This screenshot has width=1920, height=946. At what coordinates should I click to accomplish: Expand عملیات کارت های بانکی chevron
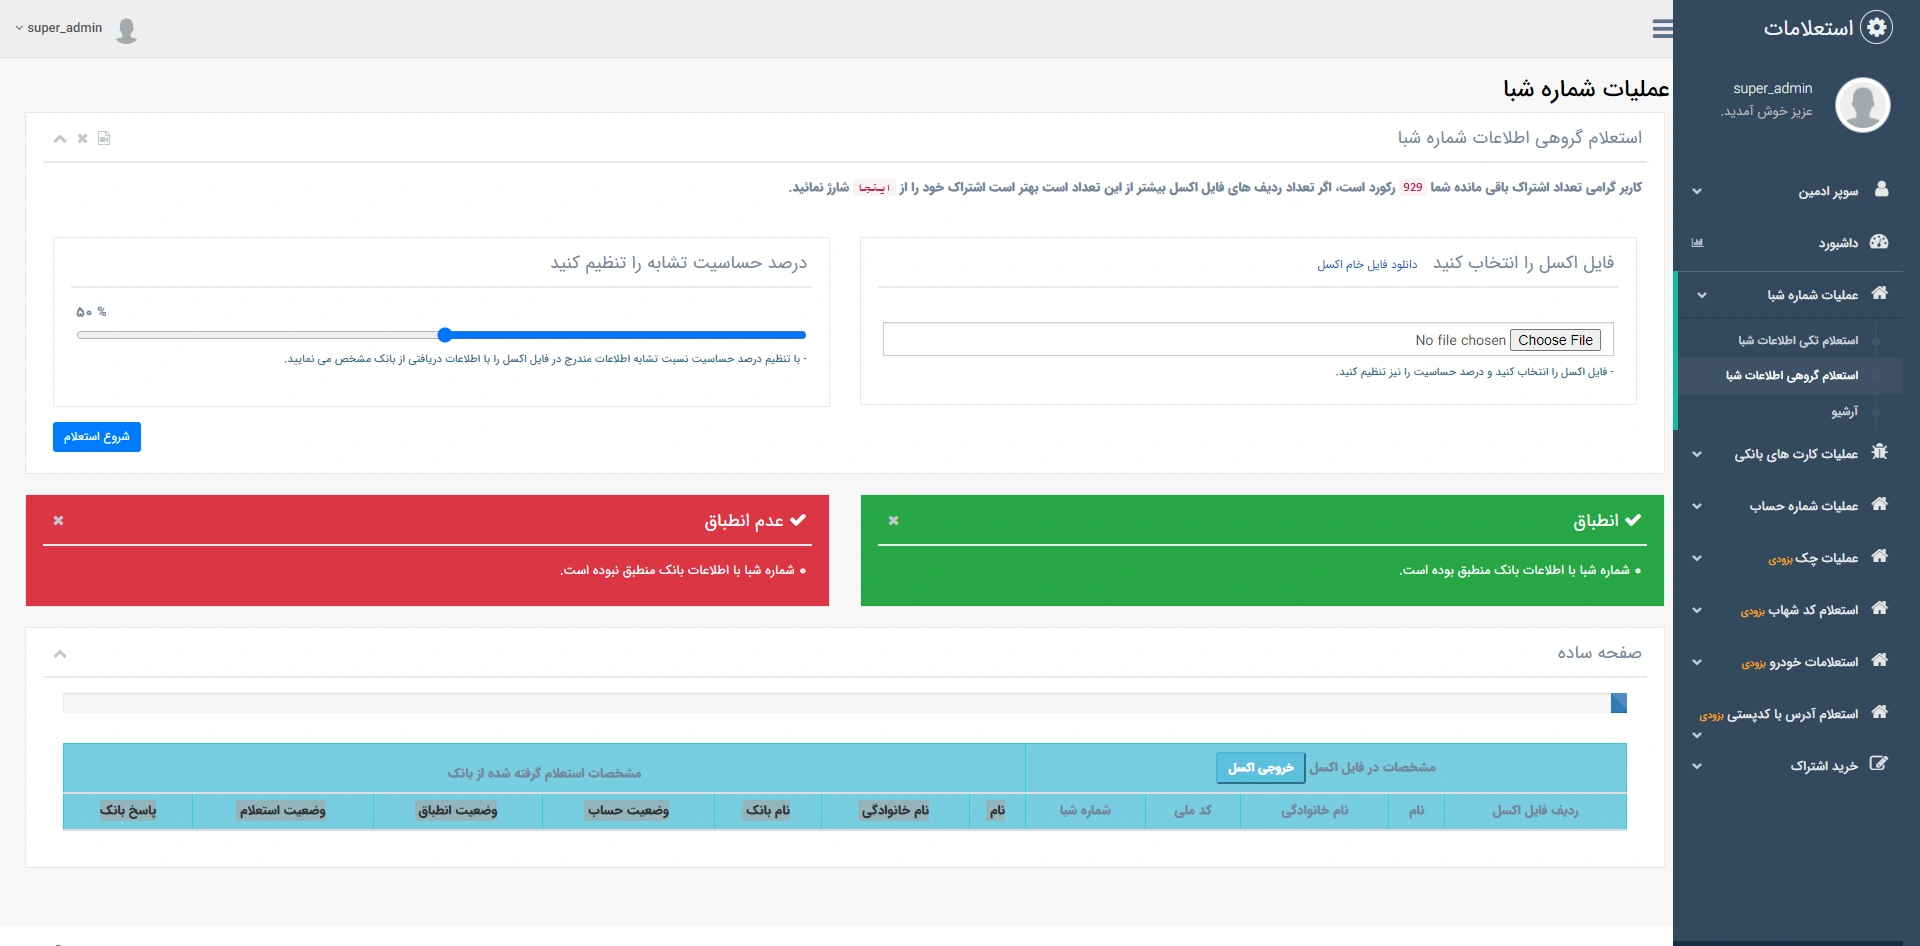tap(1697, 454)
